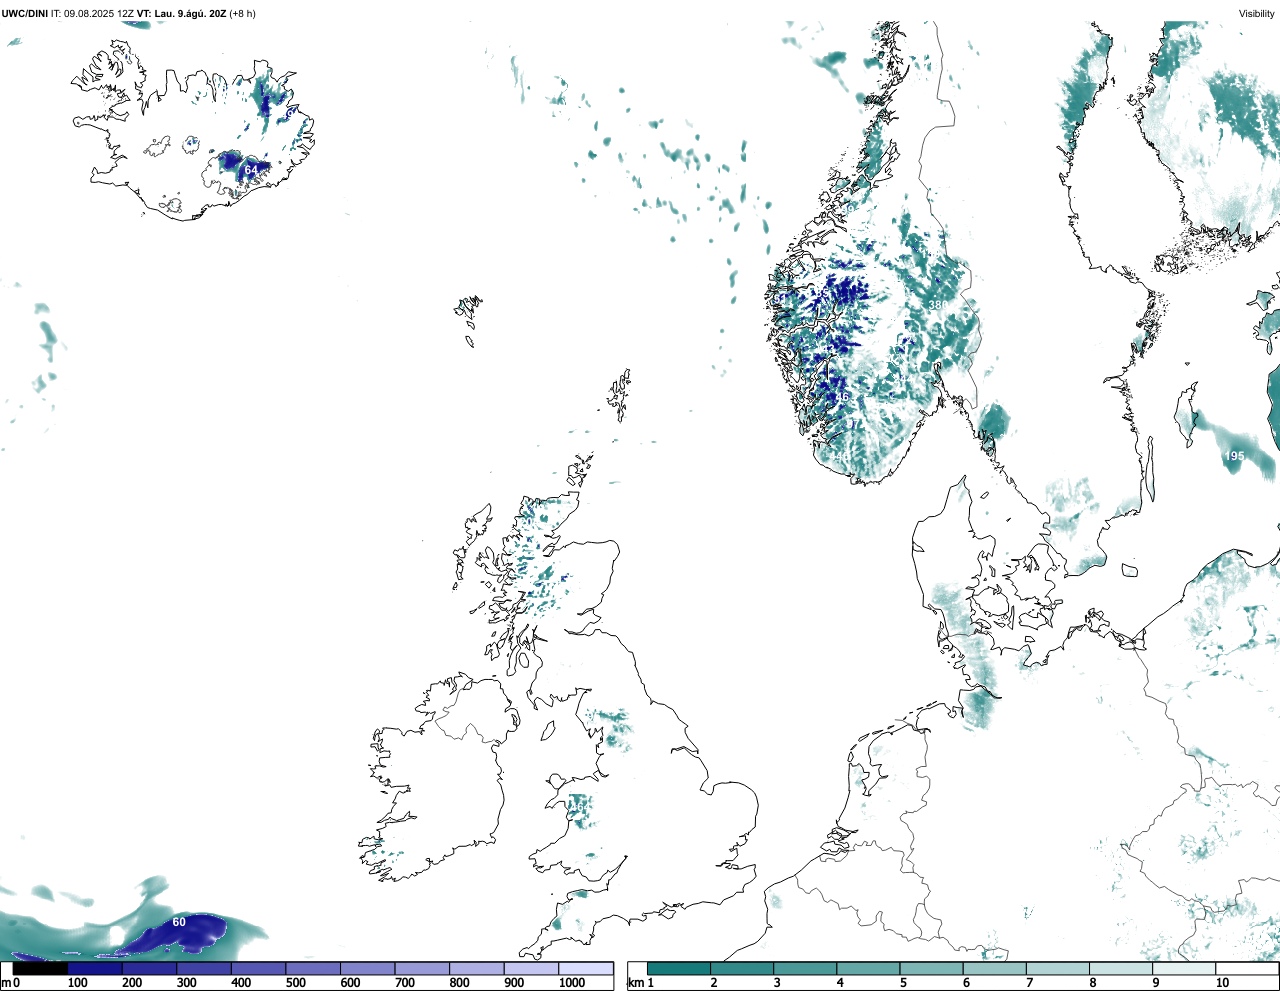This screenshot has width=1280, height=991.
Task: Click the '380' visibility value over Norway
Action: pos(938,305)
